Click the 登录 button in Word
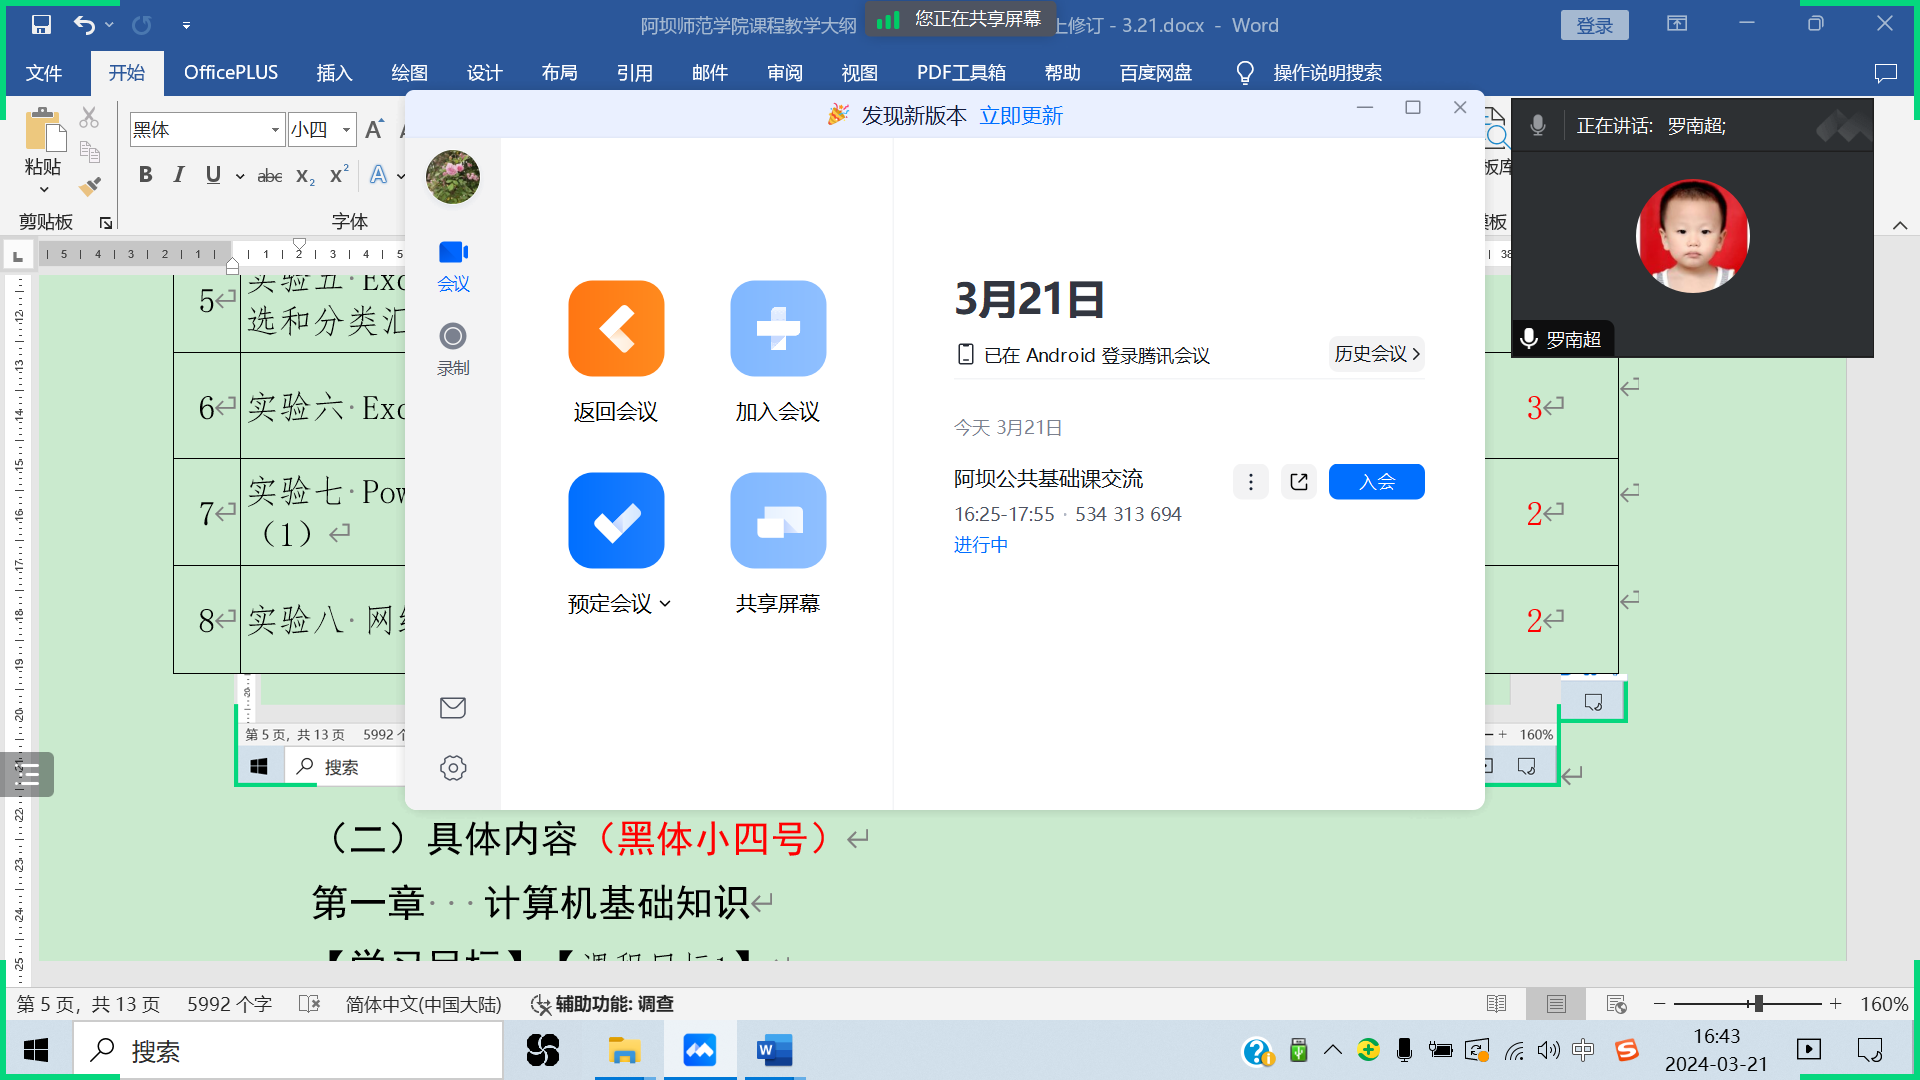 tap(1594, 26)
